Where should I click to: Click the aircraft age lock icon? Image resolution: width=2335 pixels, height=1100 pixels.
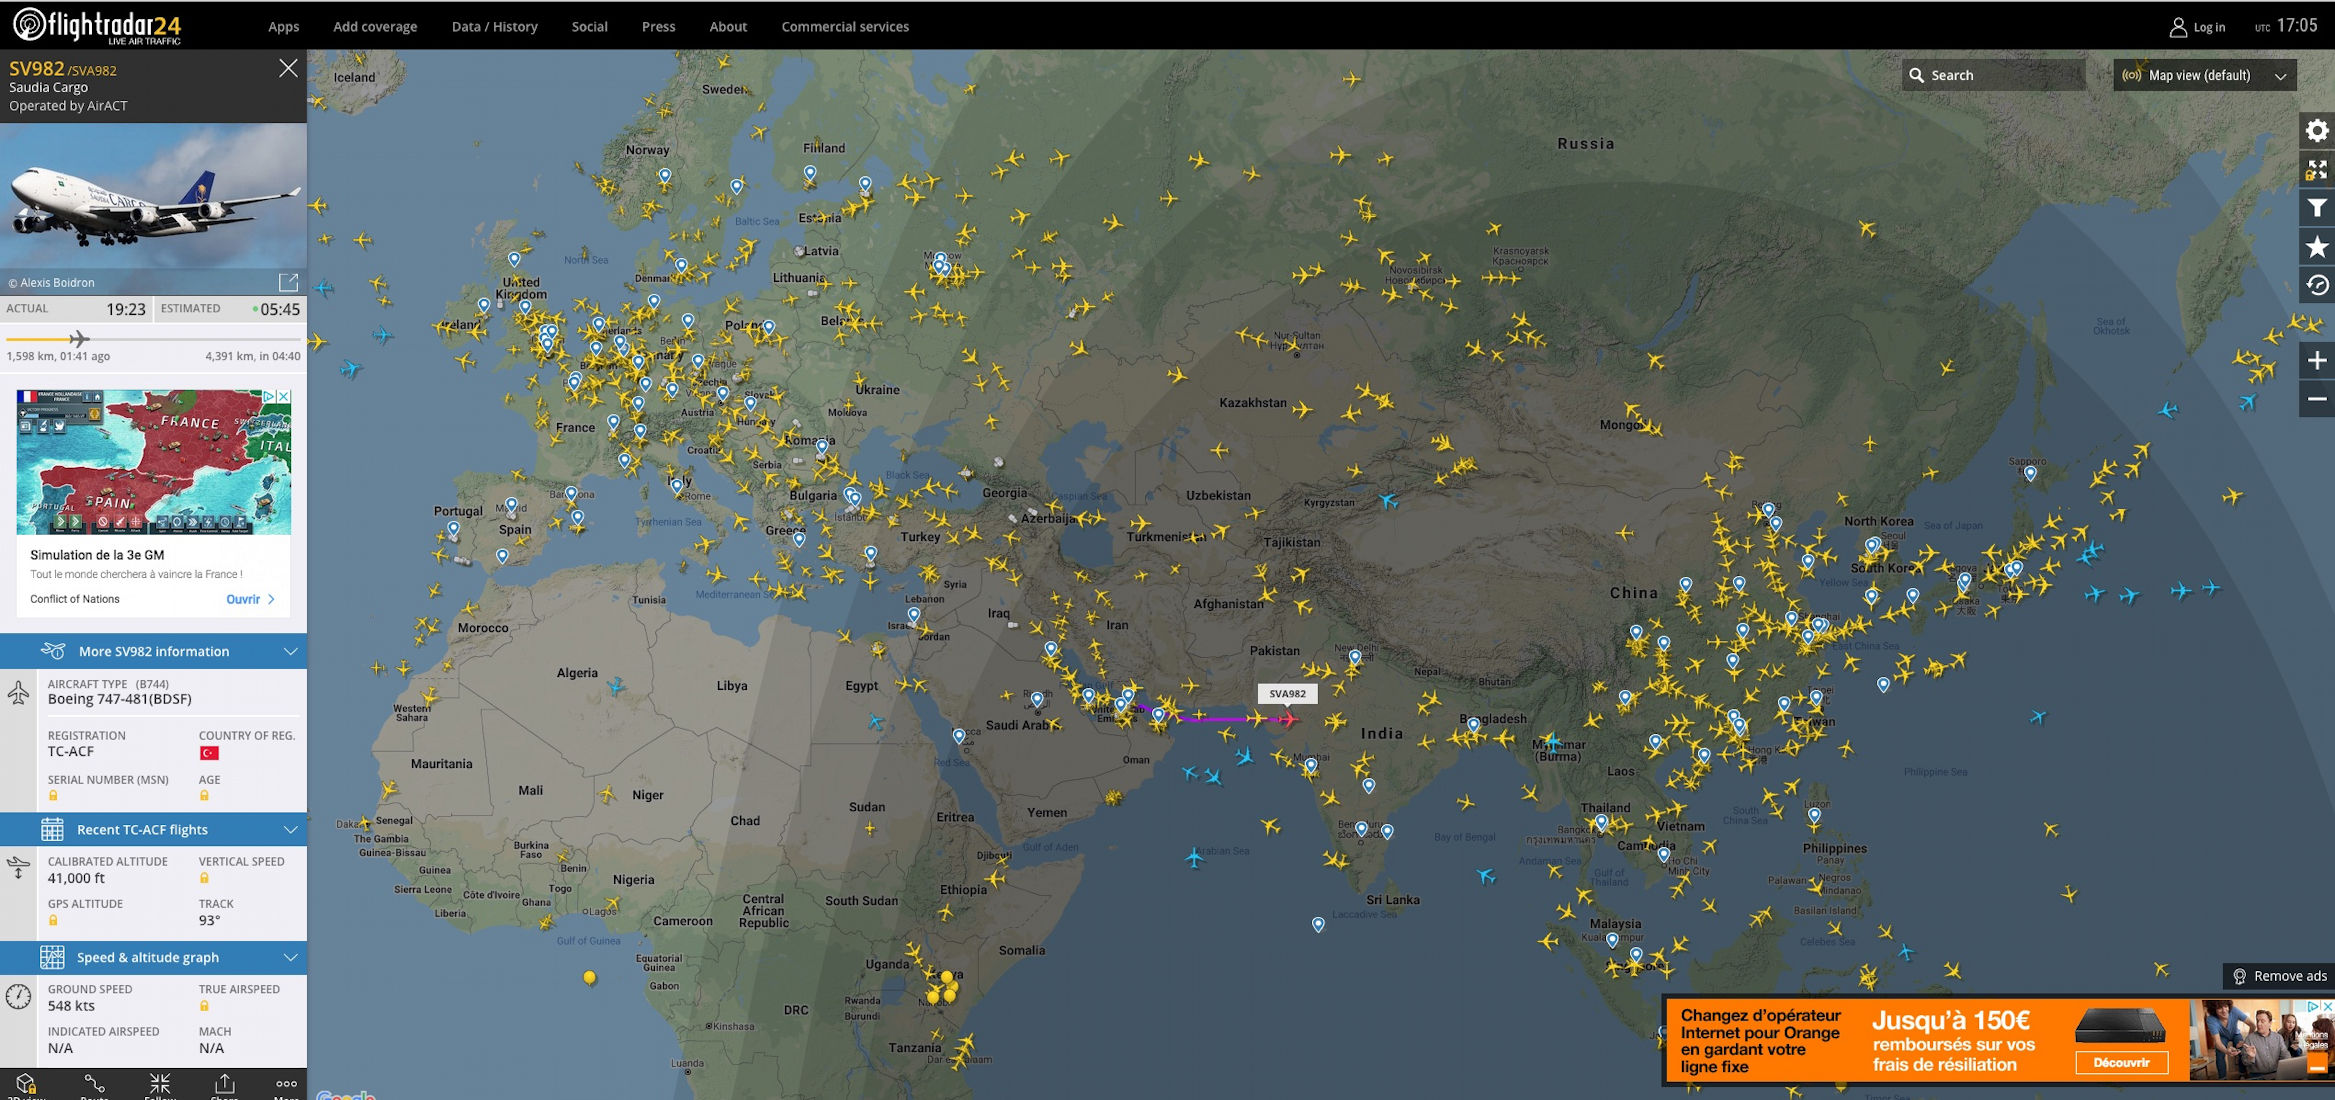point(204,796)
